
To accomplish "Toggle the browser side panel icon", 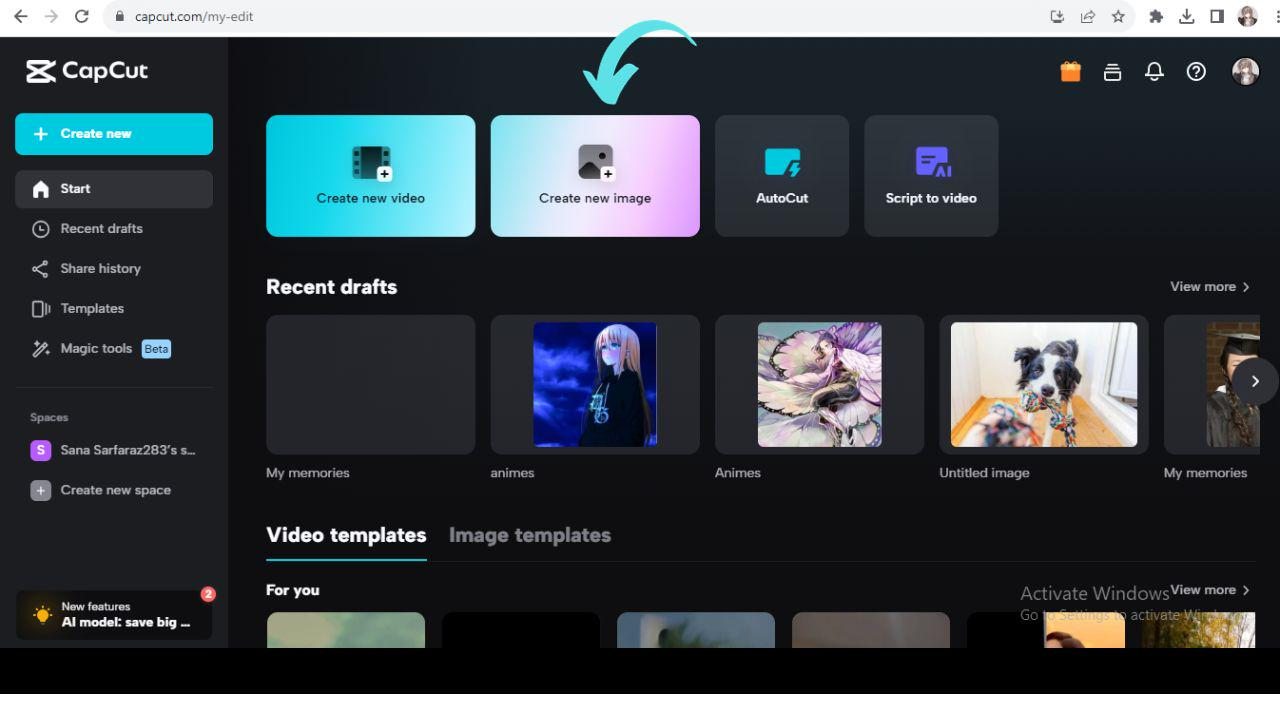I will (1217, 16).
